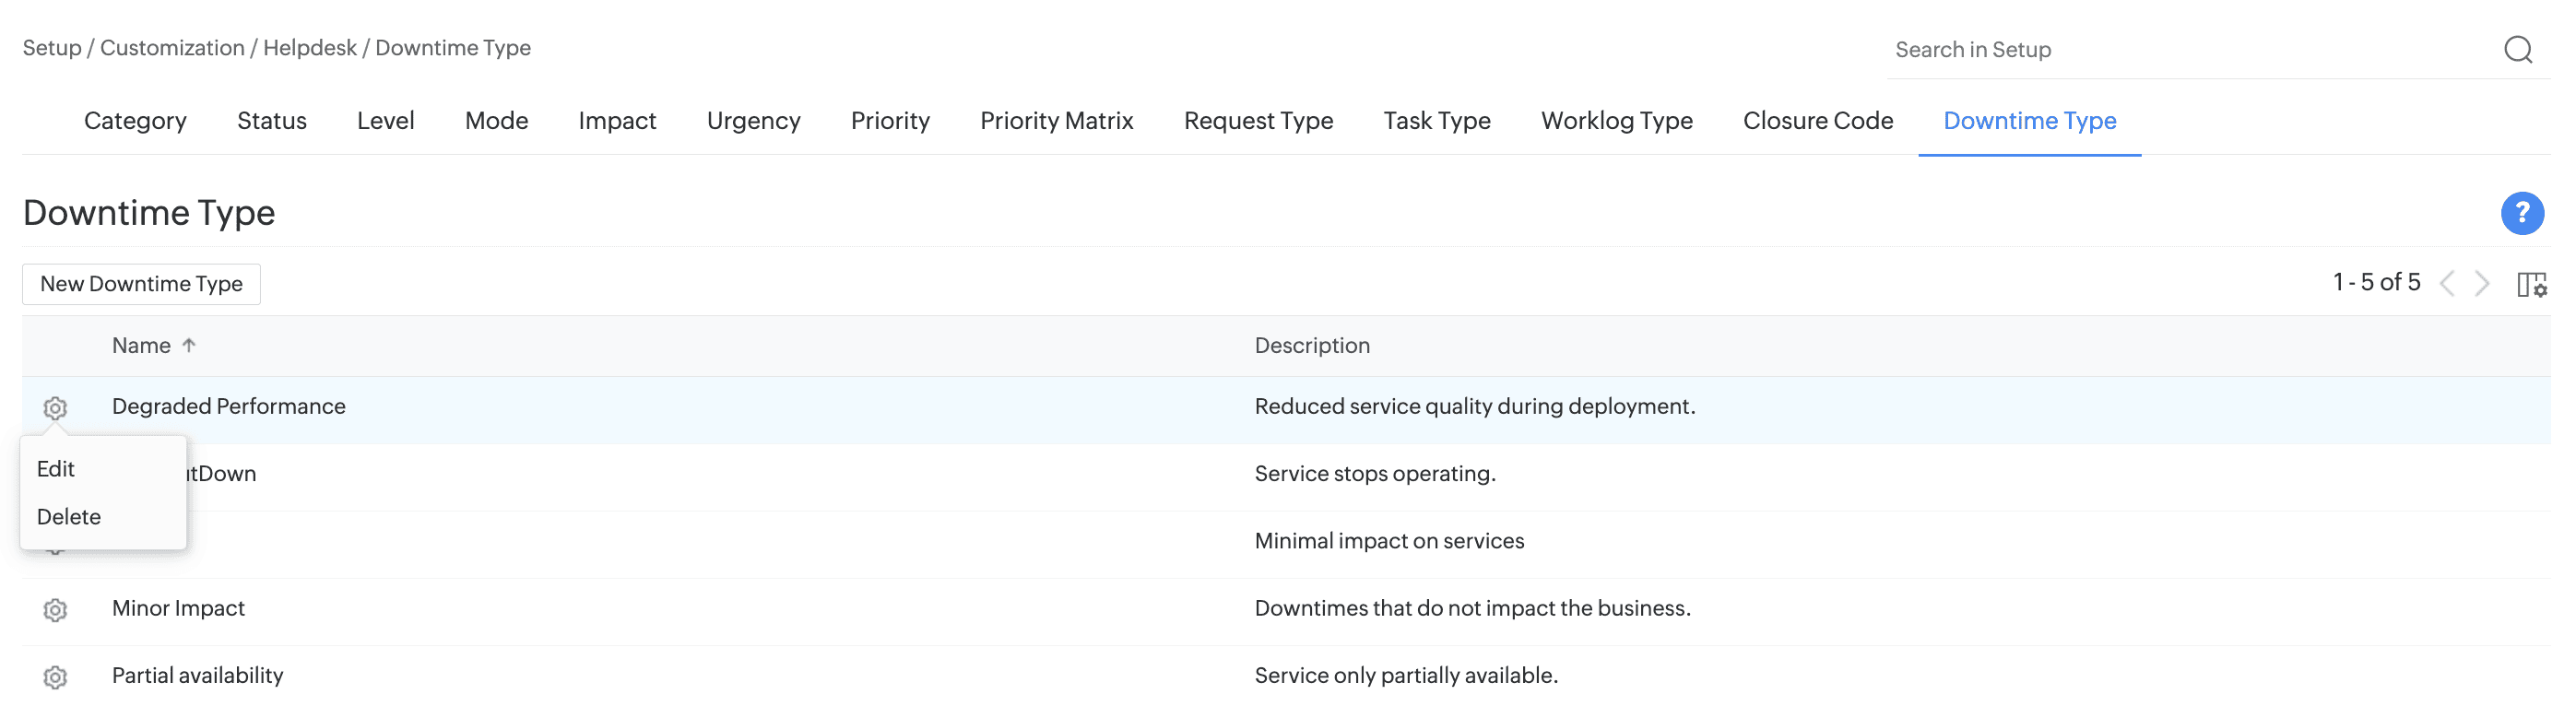The height and width of the screenshot is (706, 2576).
Task: Click the Degraded Performance gear icon
Action: tap(55, 408)
